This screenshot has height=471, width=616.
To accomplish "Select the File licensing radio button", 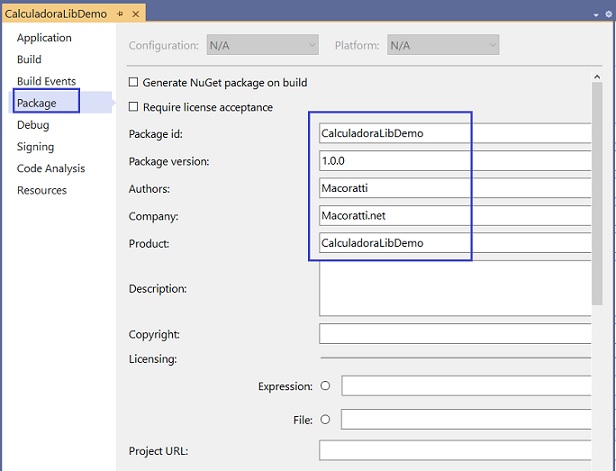I will coord(325,420).
